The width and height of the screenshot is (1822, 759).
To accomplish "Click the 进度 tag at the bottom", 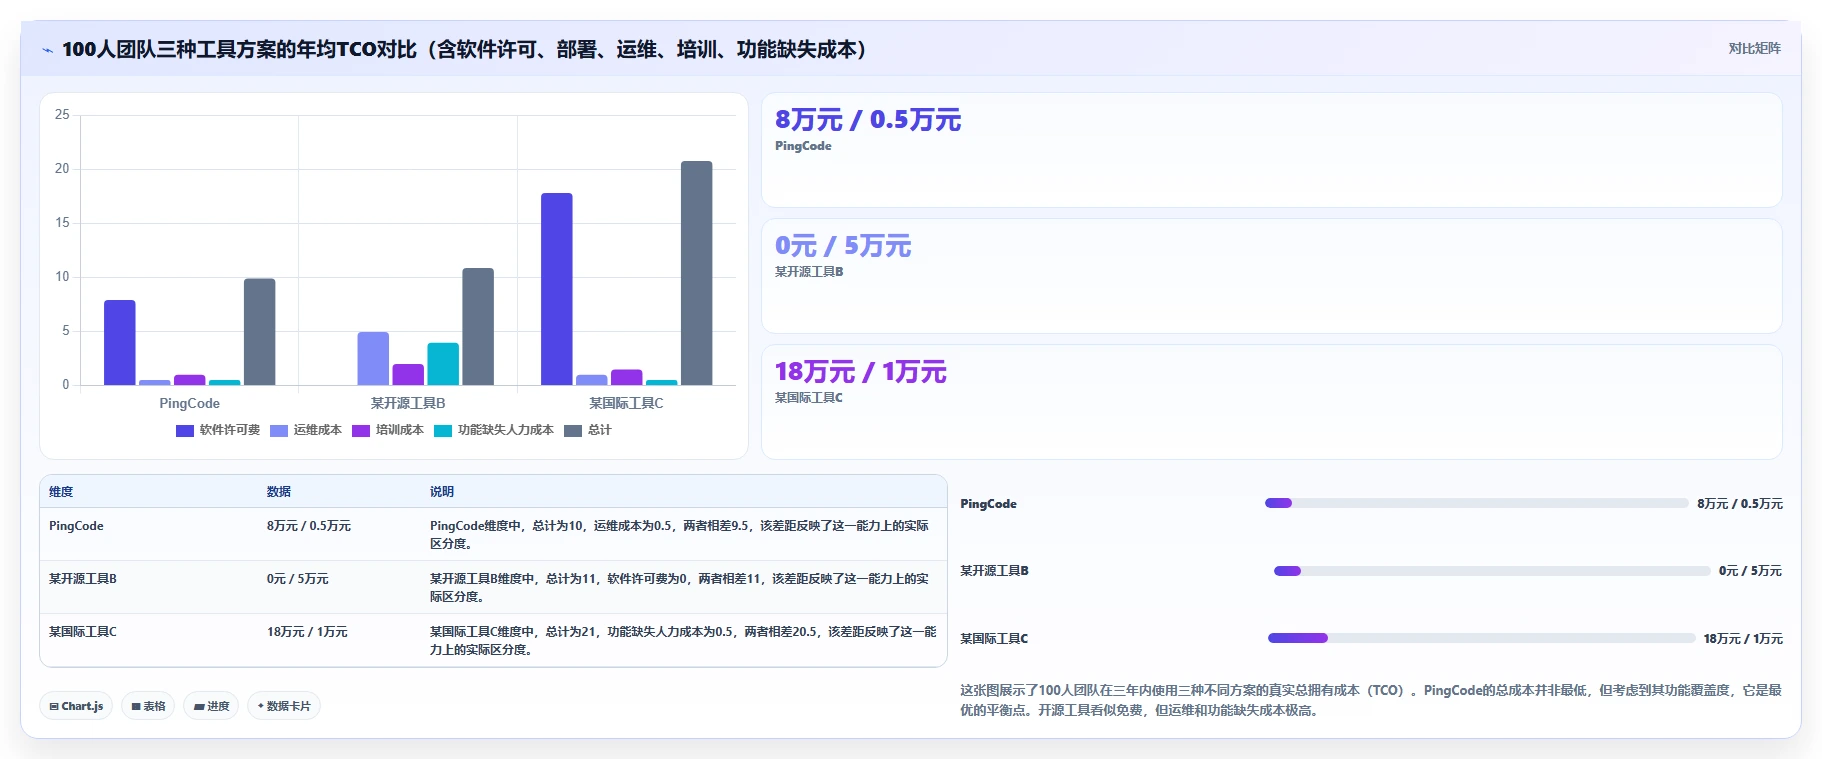I will [x=211, y=706].
